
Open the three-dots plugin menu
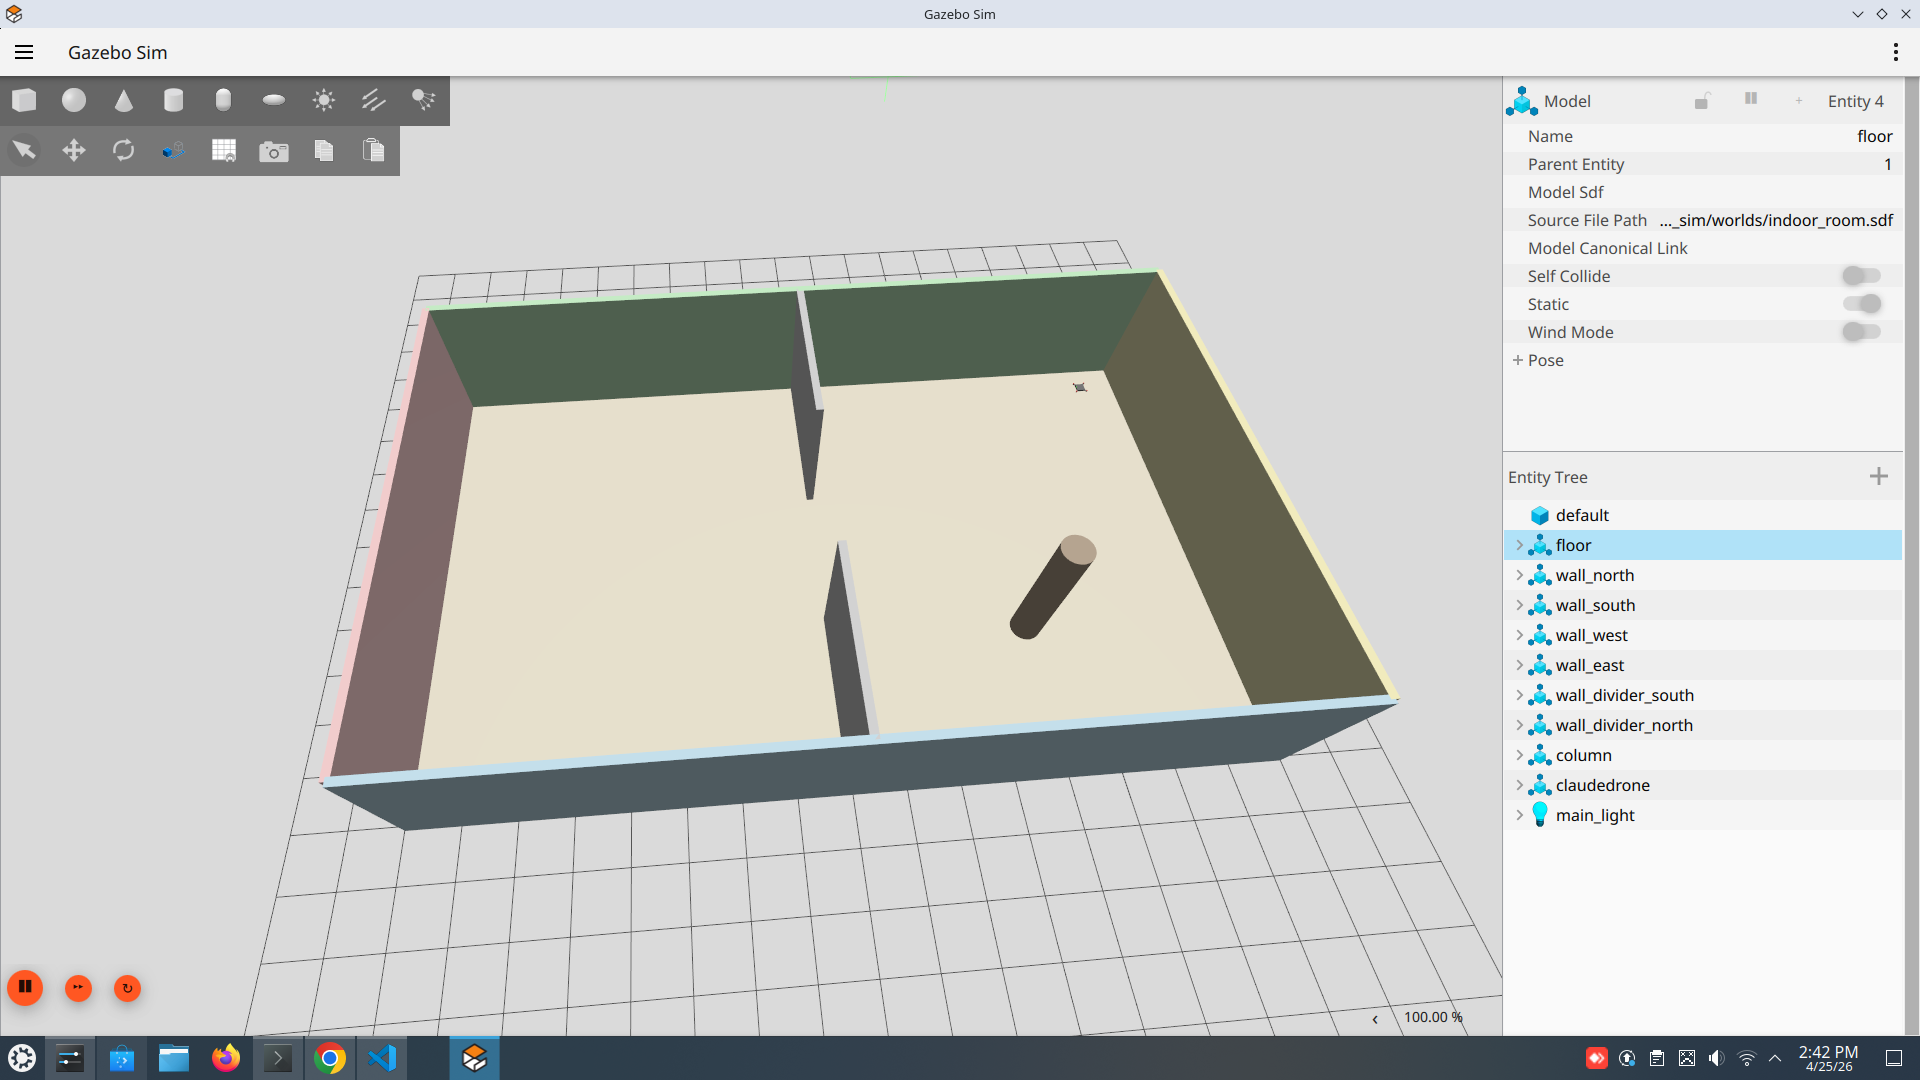point(1895,52)
